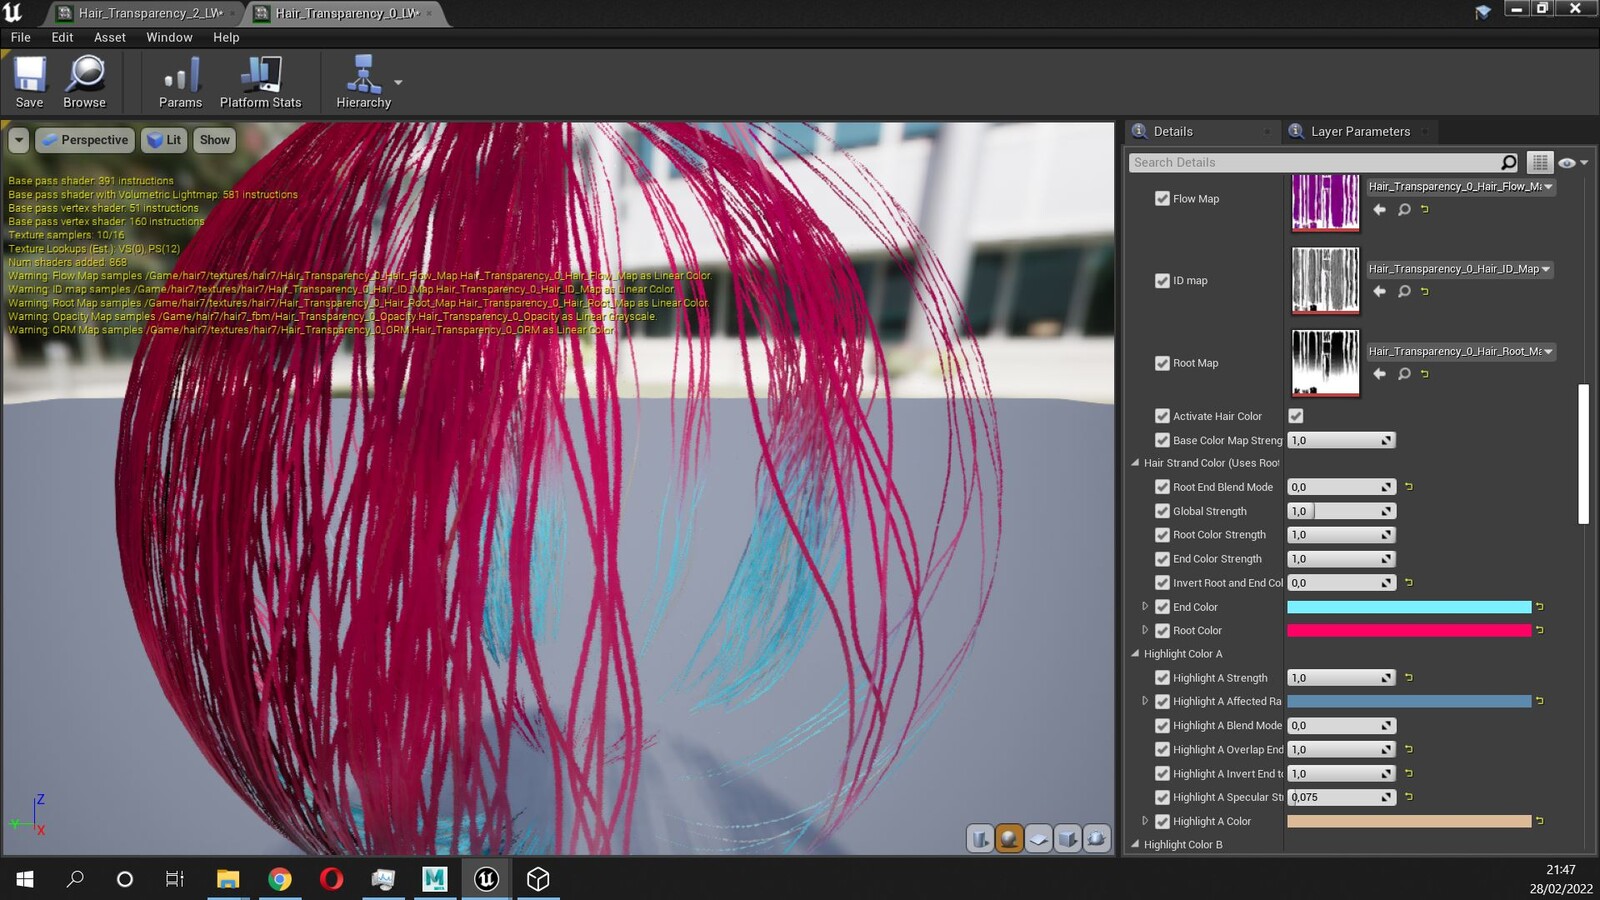The image size is (1600, 900).
Task: Disable the Root Color Strength override checkbox
Action: (1162, 535)
